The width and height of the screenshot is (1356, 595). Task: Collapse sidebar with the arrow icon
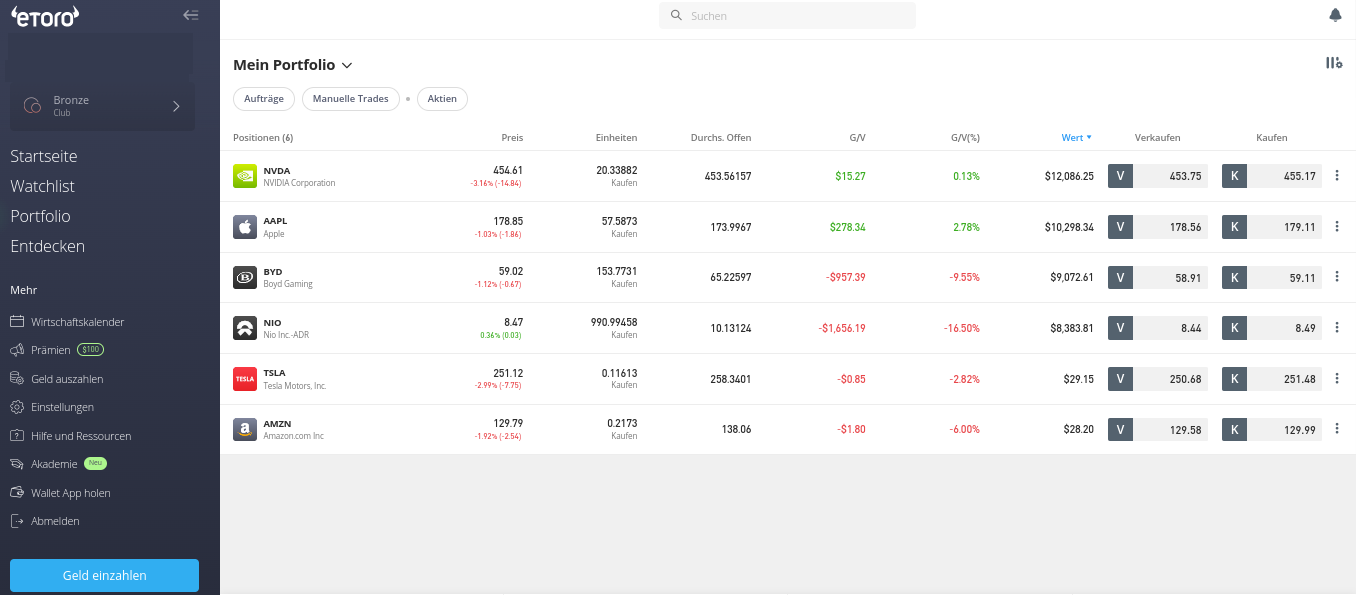pos(191,15)
